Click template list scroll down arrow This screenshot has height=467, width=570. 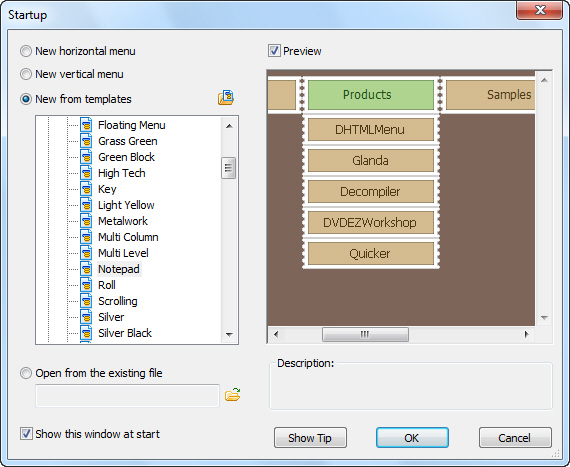229,334
